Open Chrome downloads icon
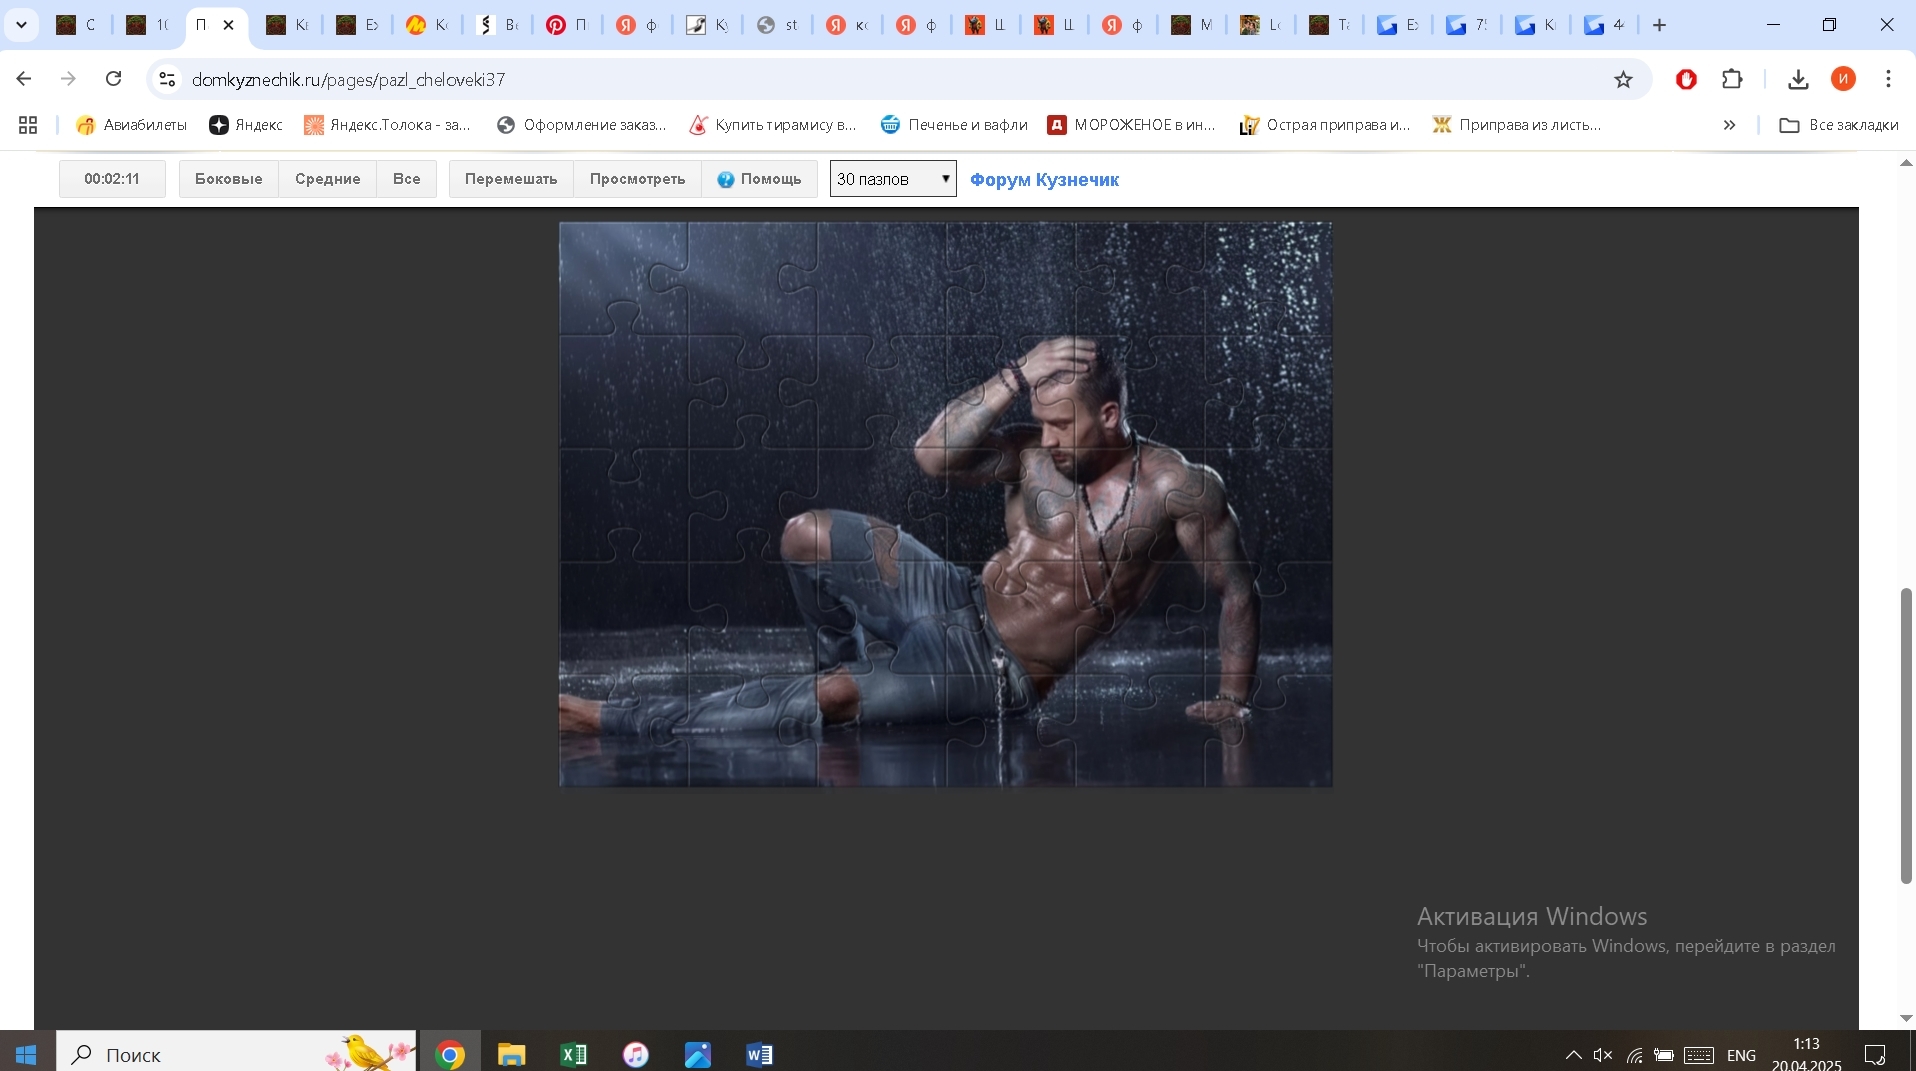 point(1798,80)
